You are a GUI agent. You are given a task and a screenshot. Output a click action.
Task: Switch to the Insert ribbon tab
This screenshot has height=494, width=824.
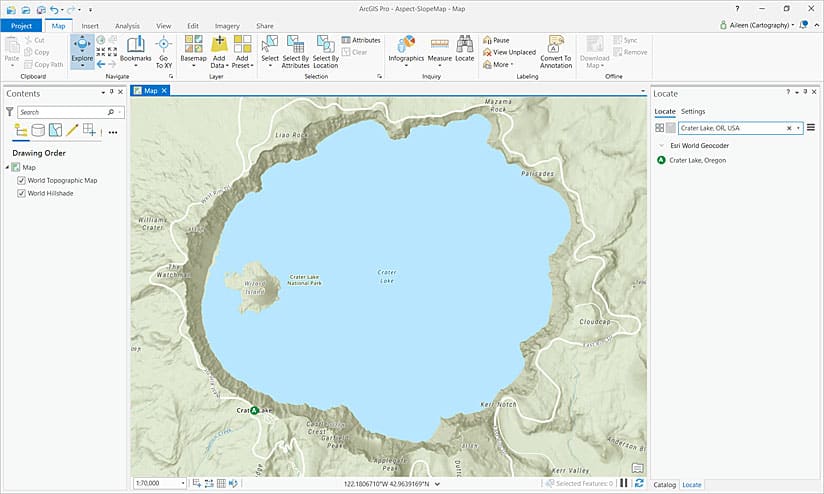pyautogui.click(x=90, y=26)
